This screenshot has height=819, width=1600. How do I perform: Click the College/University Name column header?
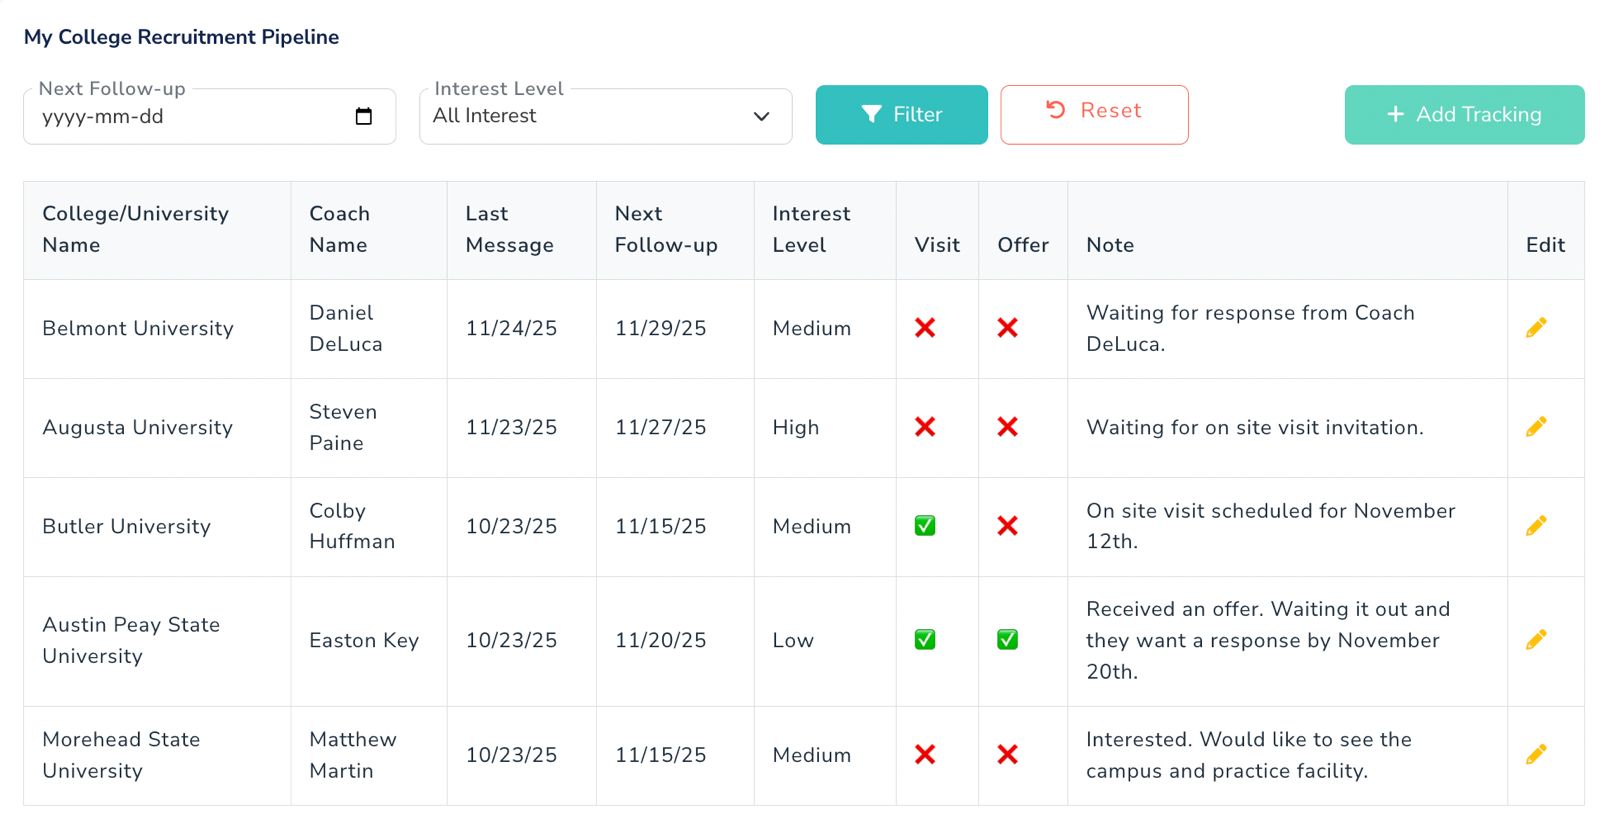135,229
